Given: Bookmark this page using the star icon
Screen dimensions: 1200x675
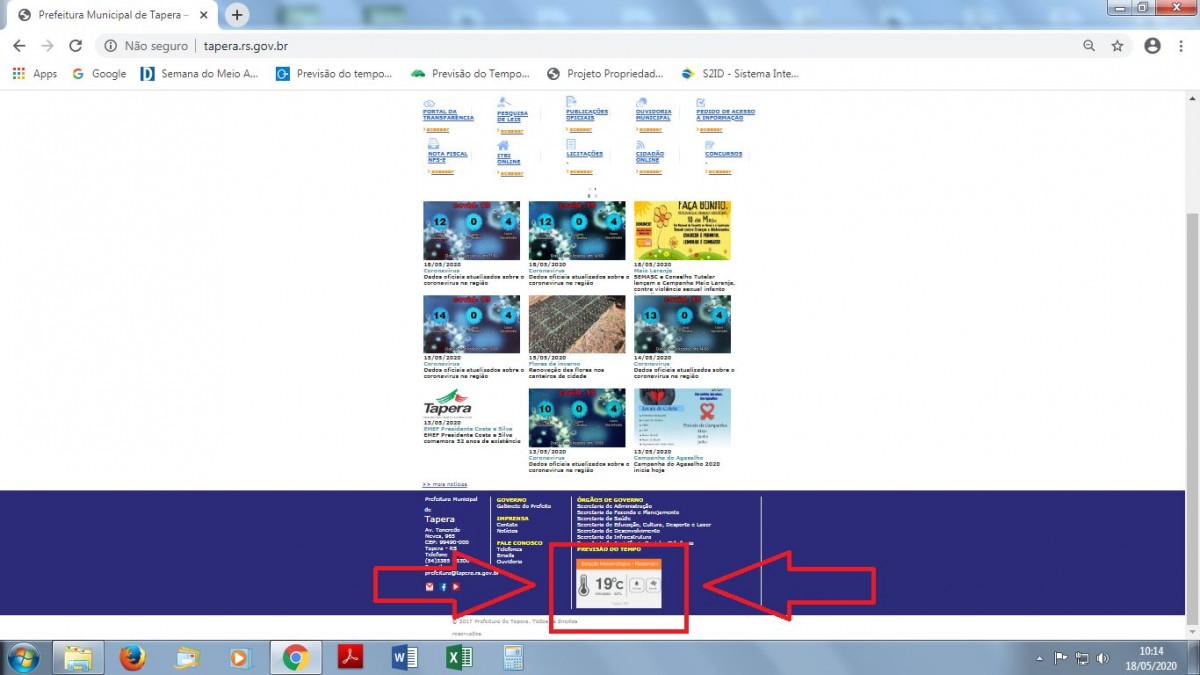Looking at the screenshot, I should 1117,46.
